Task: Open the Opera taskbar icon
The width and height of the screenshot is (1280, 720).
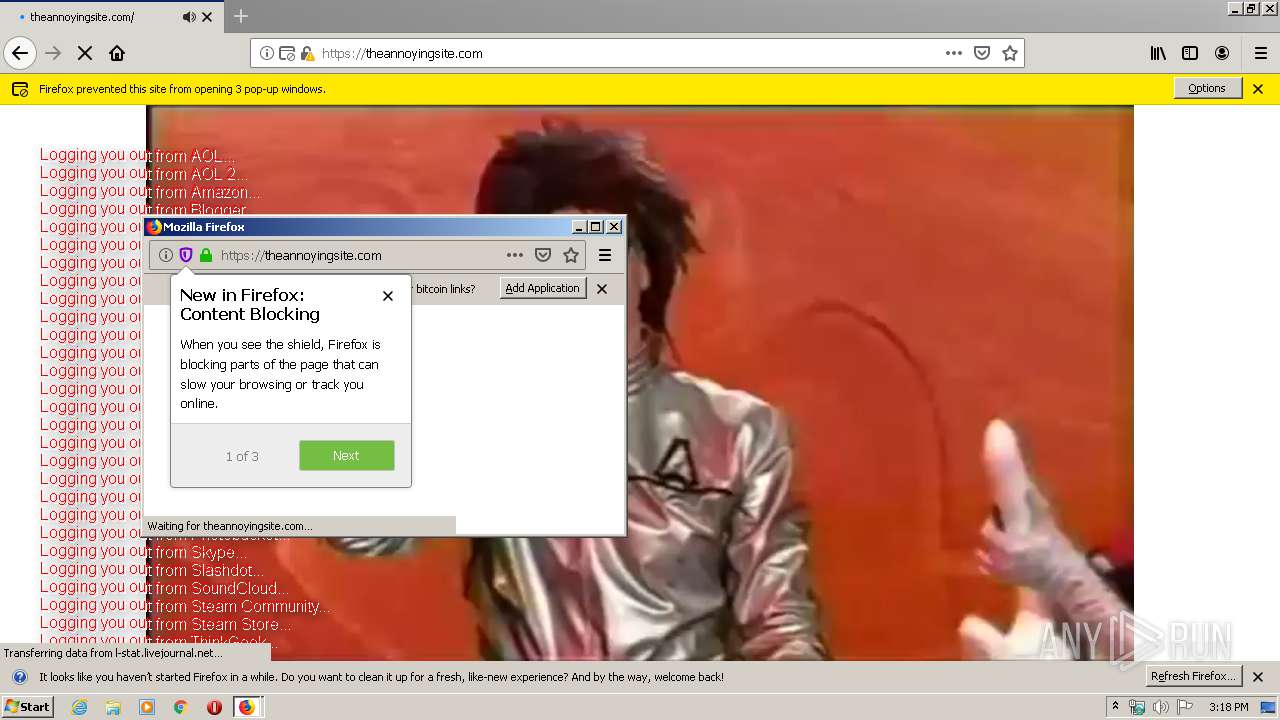Action: pos(214,707)
